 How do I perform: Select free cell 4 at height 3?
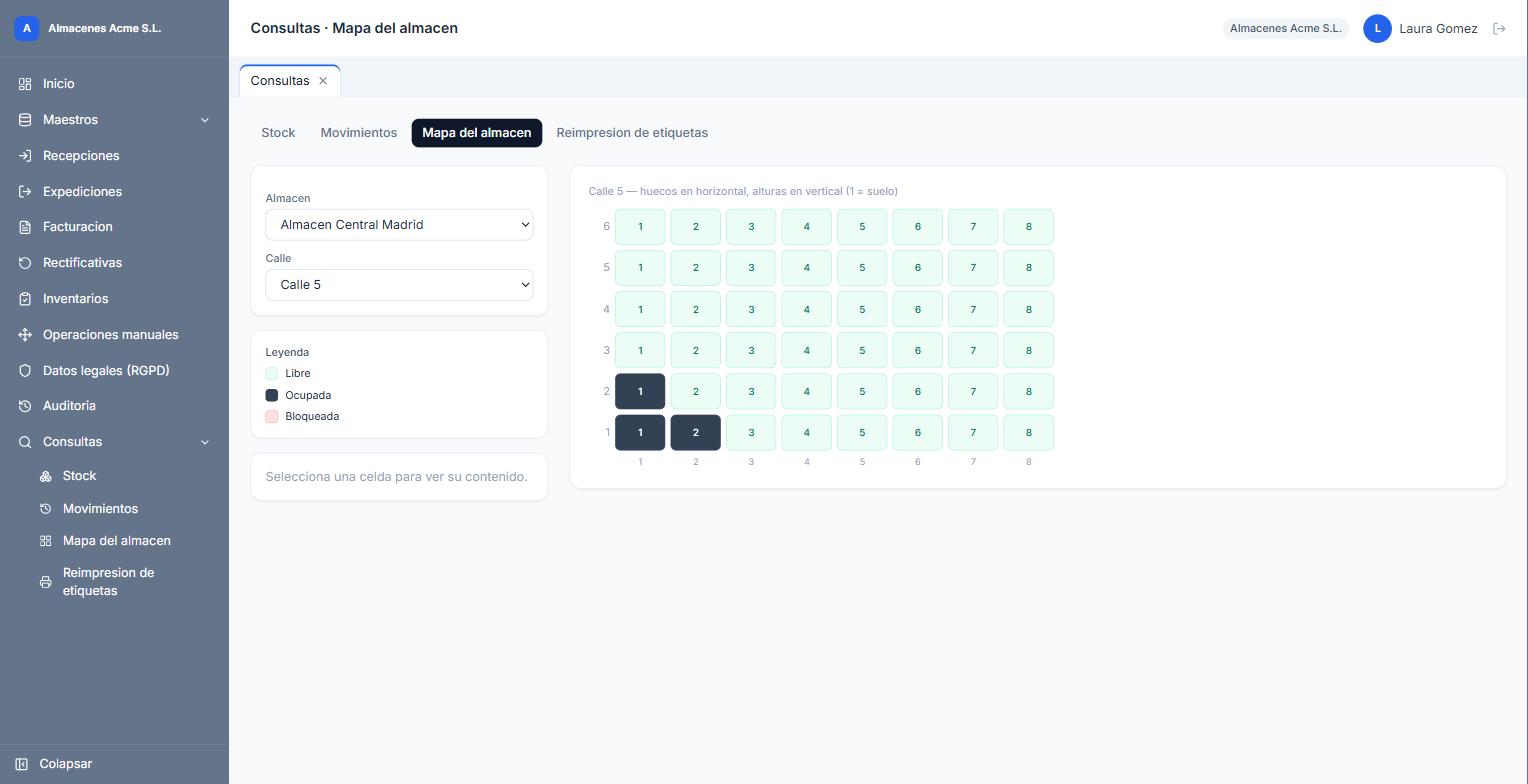[x=807, y=351]
